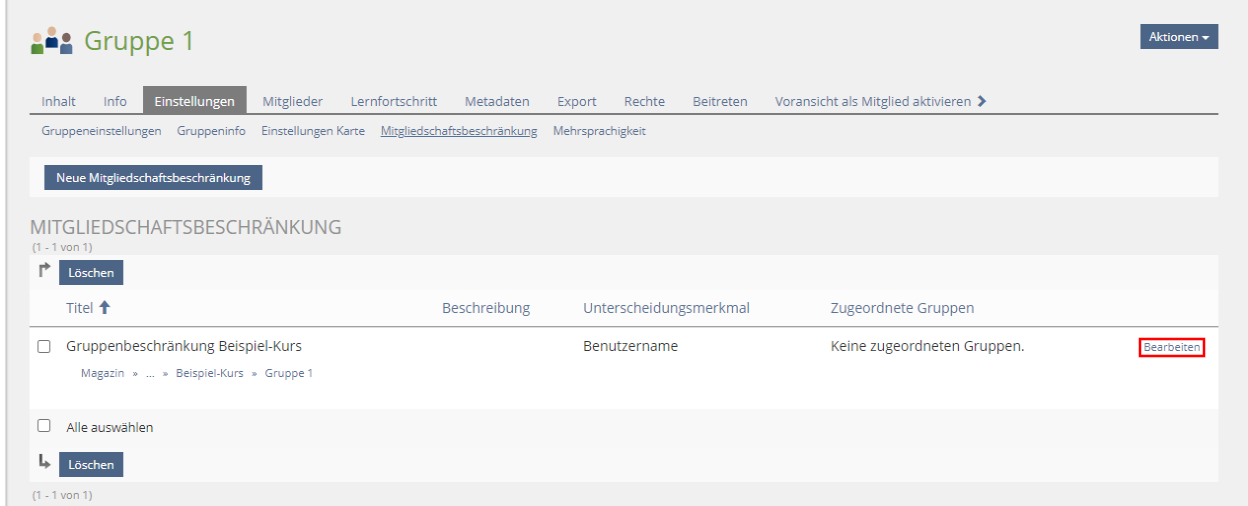Click the Titel sort arrow icon
The image size is (1248, 506).
tap(104, 308)
